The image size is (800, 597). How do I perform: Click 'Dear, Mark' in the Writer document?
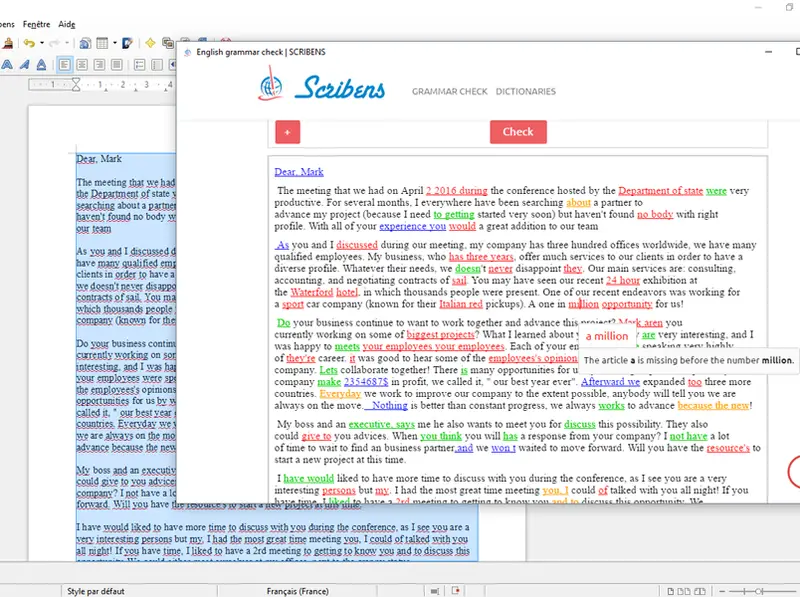coord(99,159)
